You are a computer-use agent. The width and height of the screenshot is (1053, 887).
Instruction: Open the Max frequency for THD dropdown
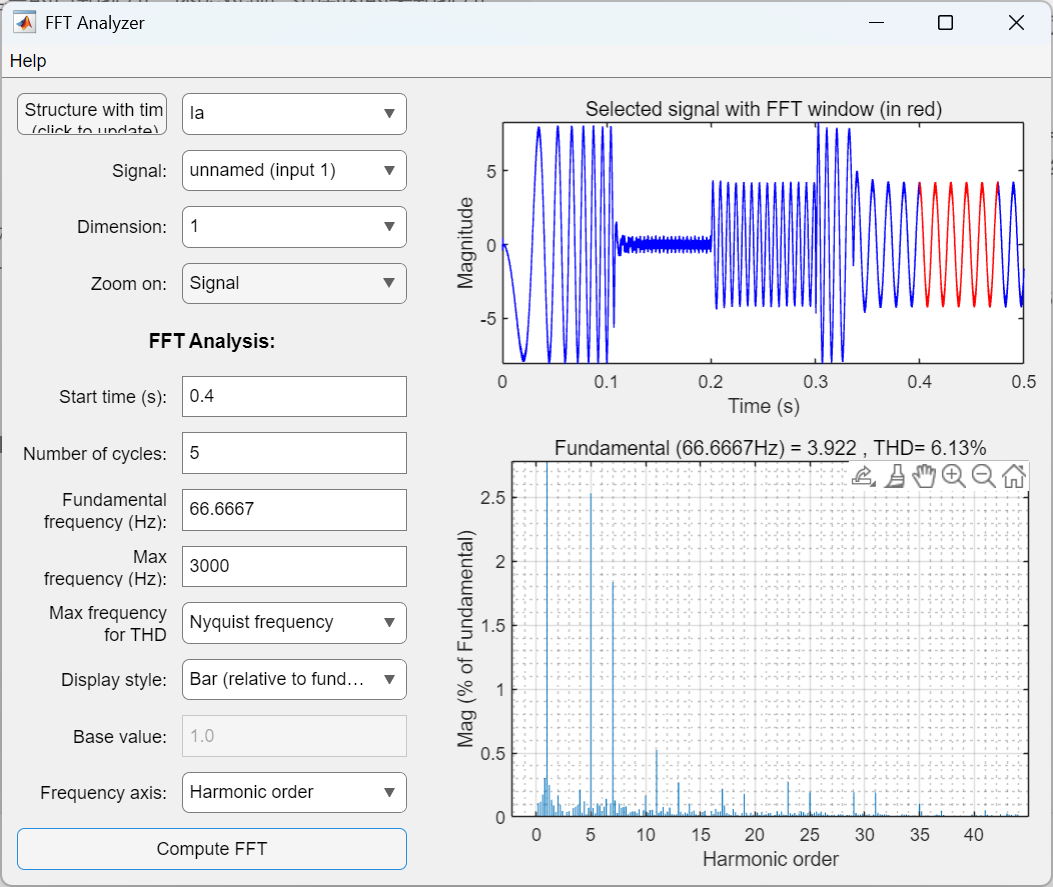294,623
